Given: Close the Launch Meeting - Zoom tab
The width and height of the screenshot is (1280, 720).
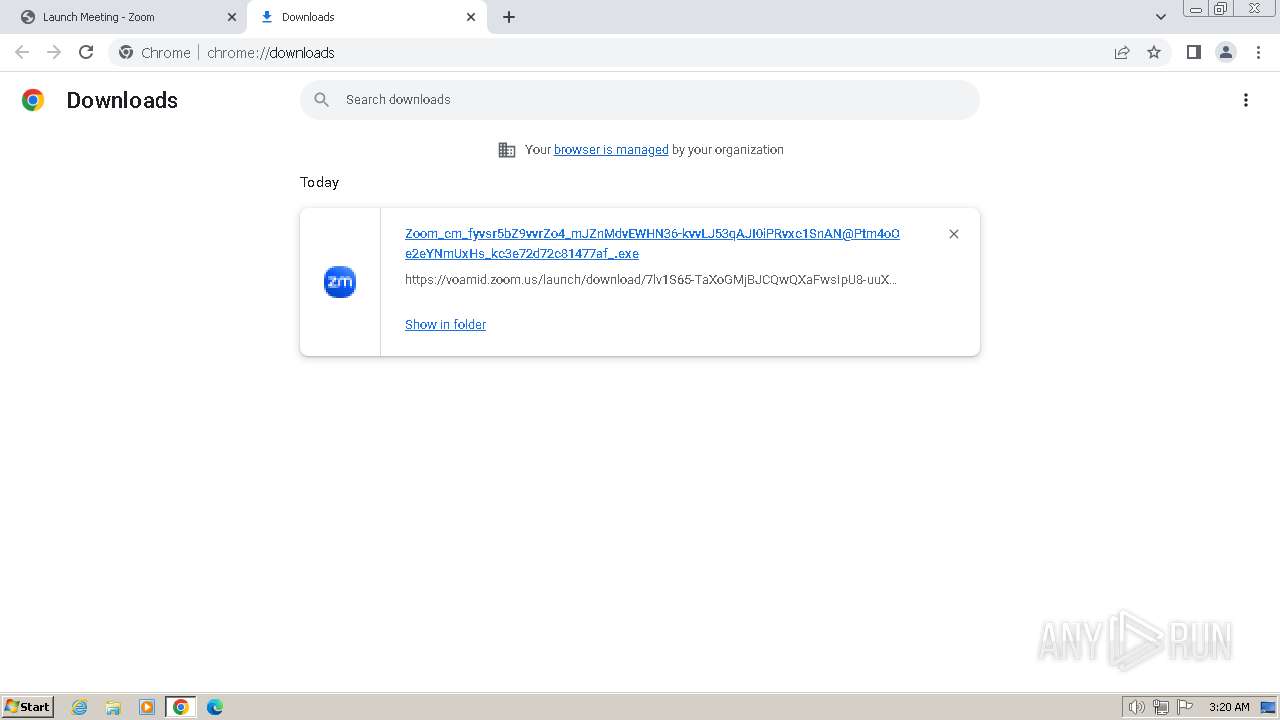Looking at the screenshot, I should [x=232, y=17].
